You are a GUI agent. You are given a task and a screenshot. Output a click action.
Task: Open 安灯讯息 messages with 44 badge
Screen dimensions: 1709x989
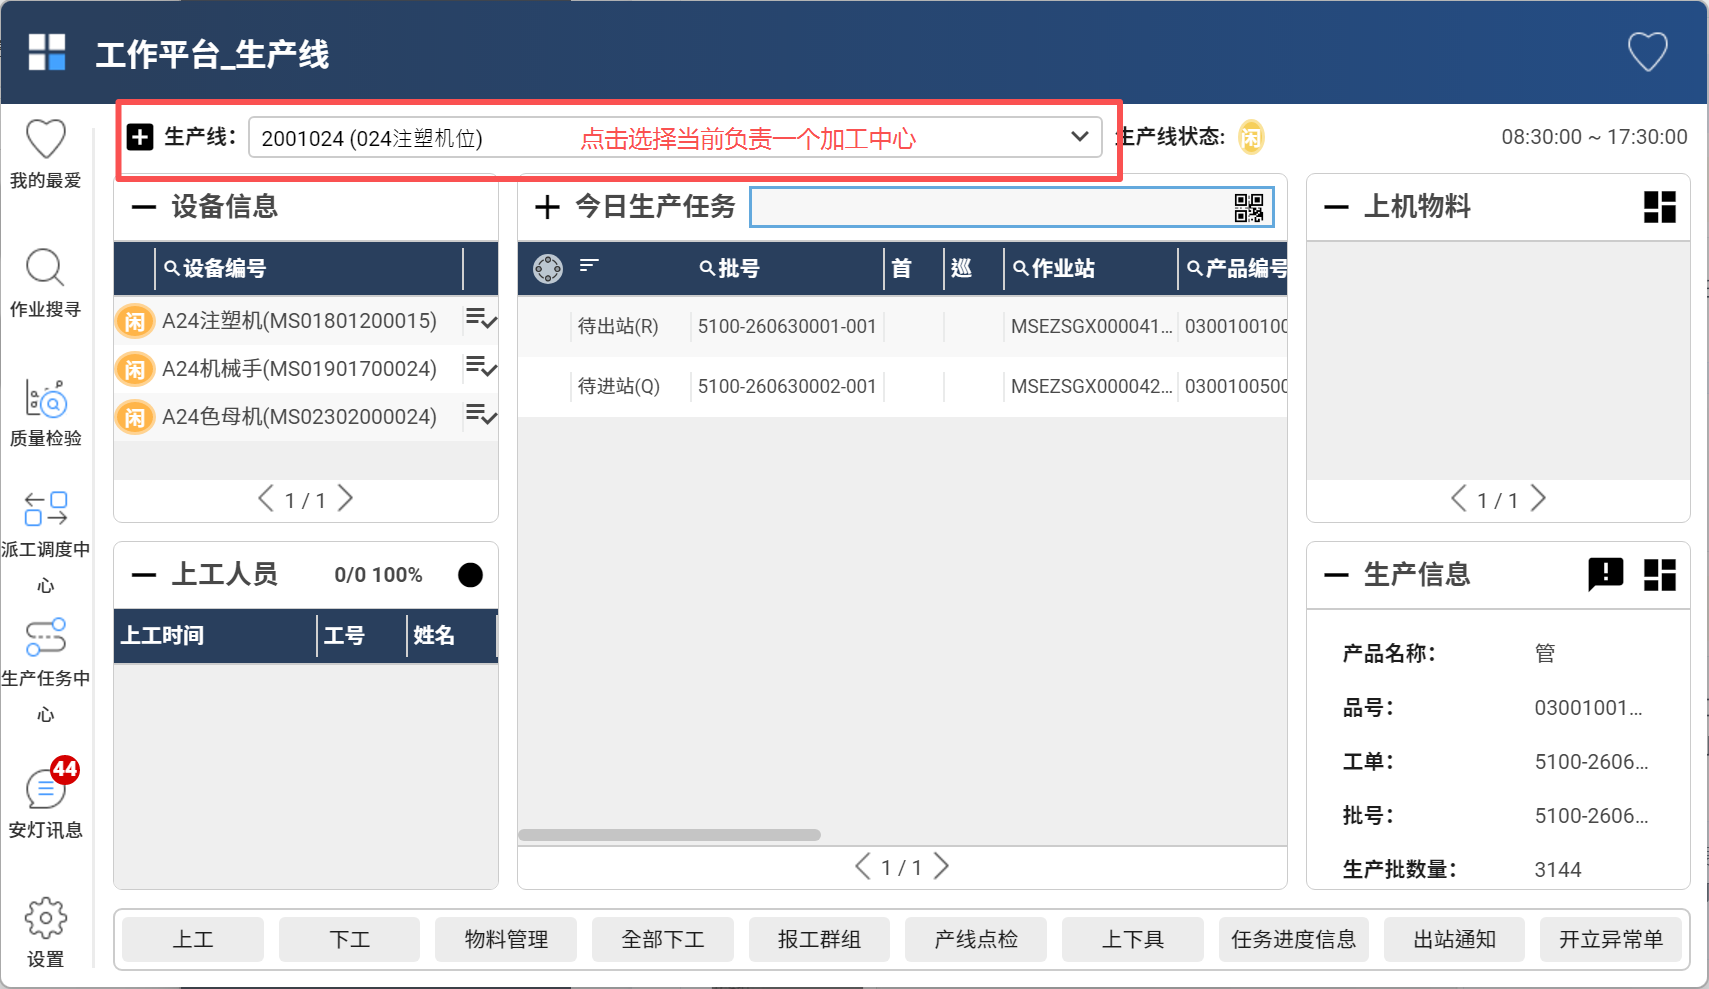click(45, 797)
